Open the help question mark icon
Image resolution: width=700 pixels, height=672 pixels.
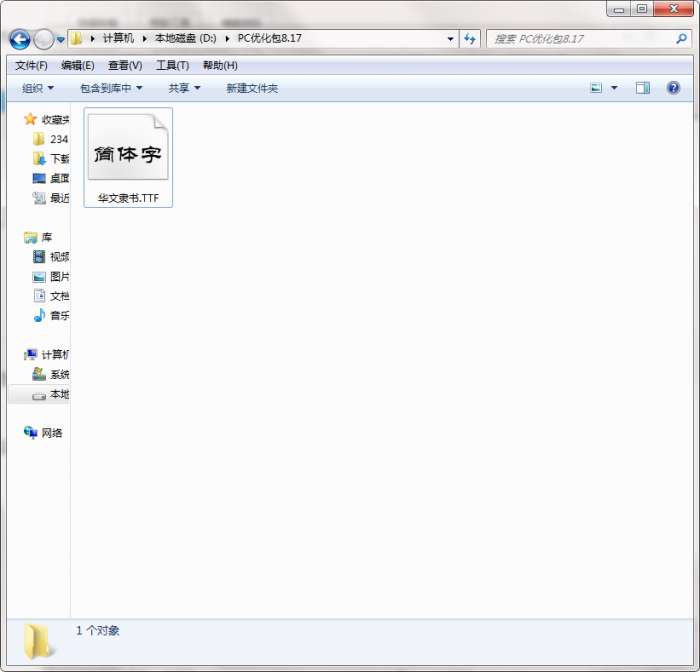click(x=673, y=88)
